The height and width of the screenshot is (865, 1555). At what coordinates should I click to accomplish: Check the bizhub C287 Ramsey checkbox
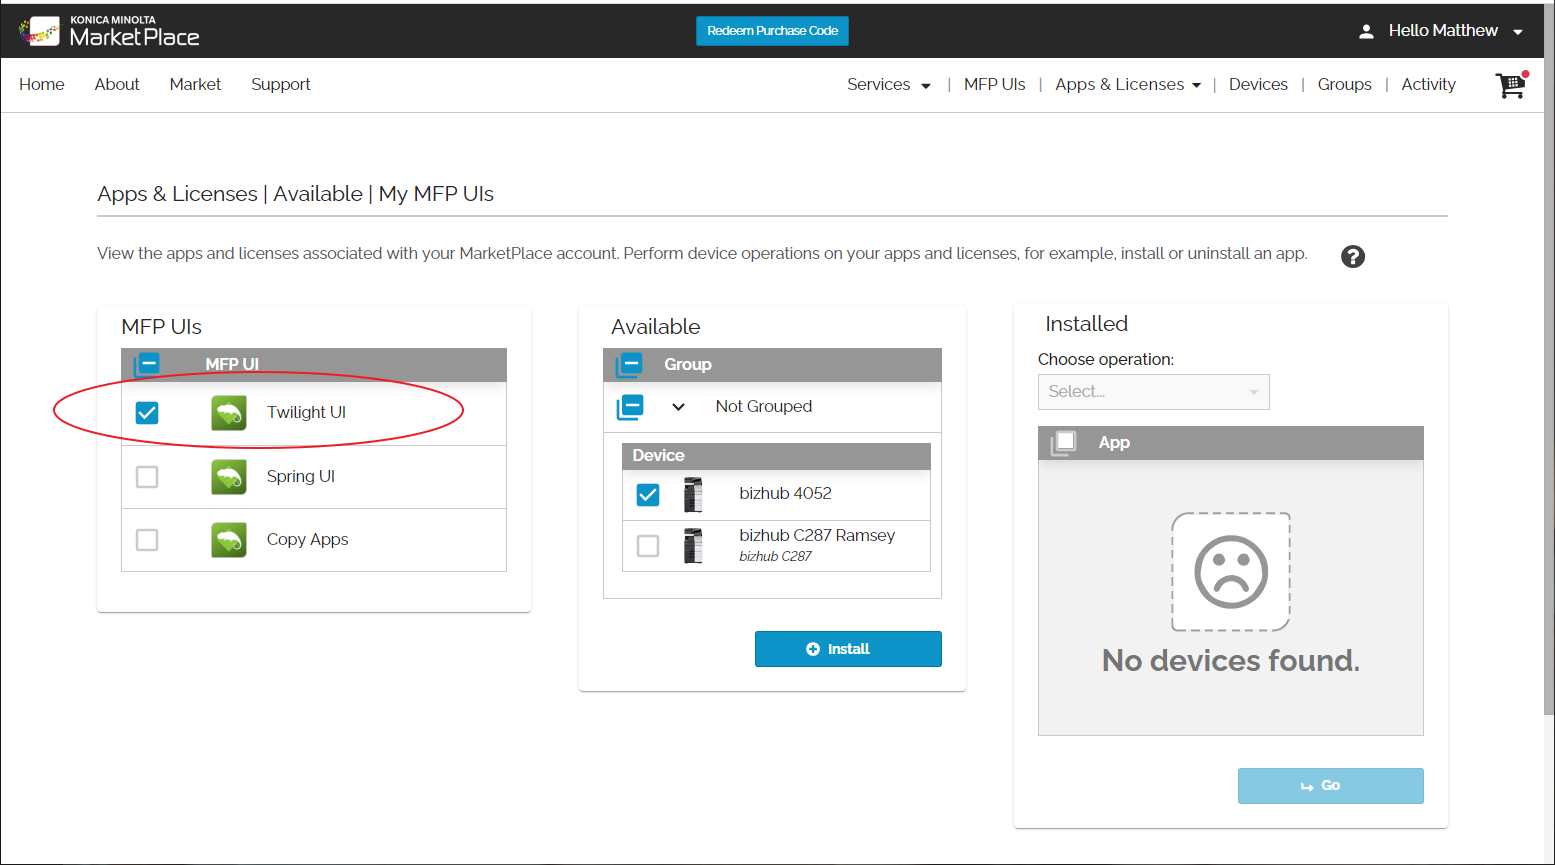648,546
